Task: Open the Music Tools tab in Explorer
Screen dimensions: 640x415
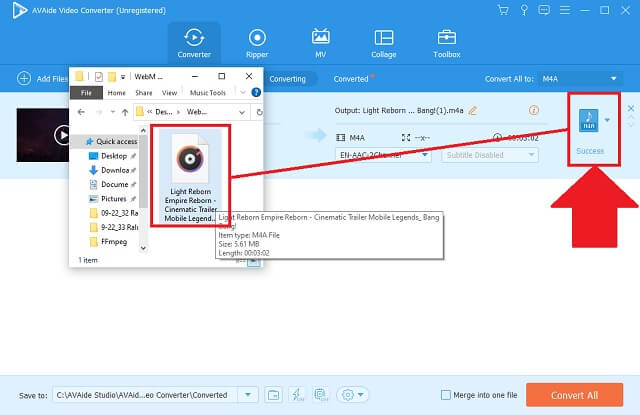Action: click(x=208, y=93)
